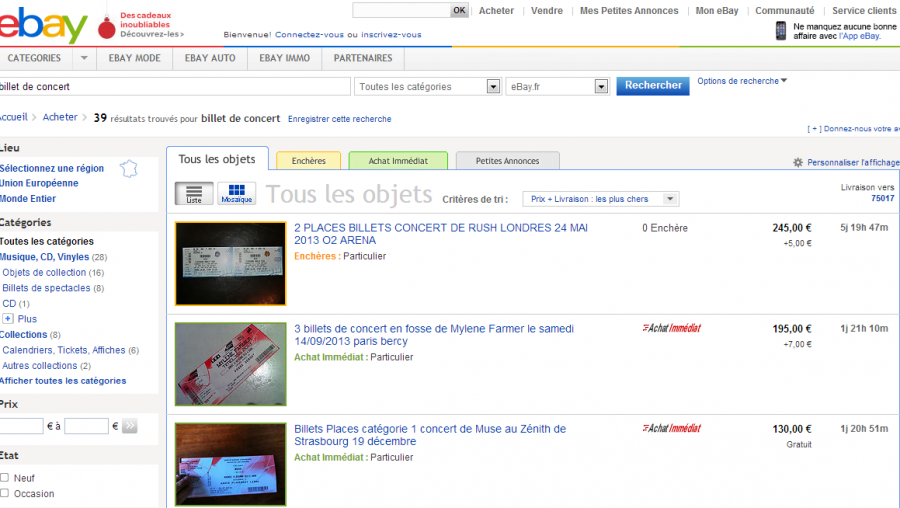Click the Personnaliser l'affichage gear icon
The height and width of the screenshot is (508, 900).
798,162
